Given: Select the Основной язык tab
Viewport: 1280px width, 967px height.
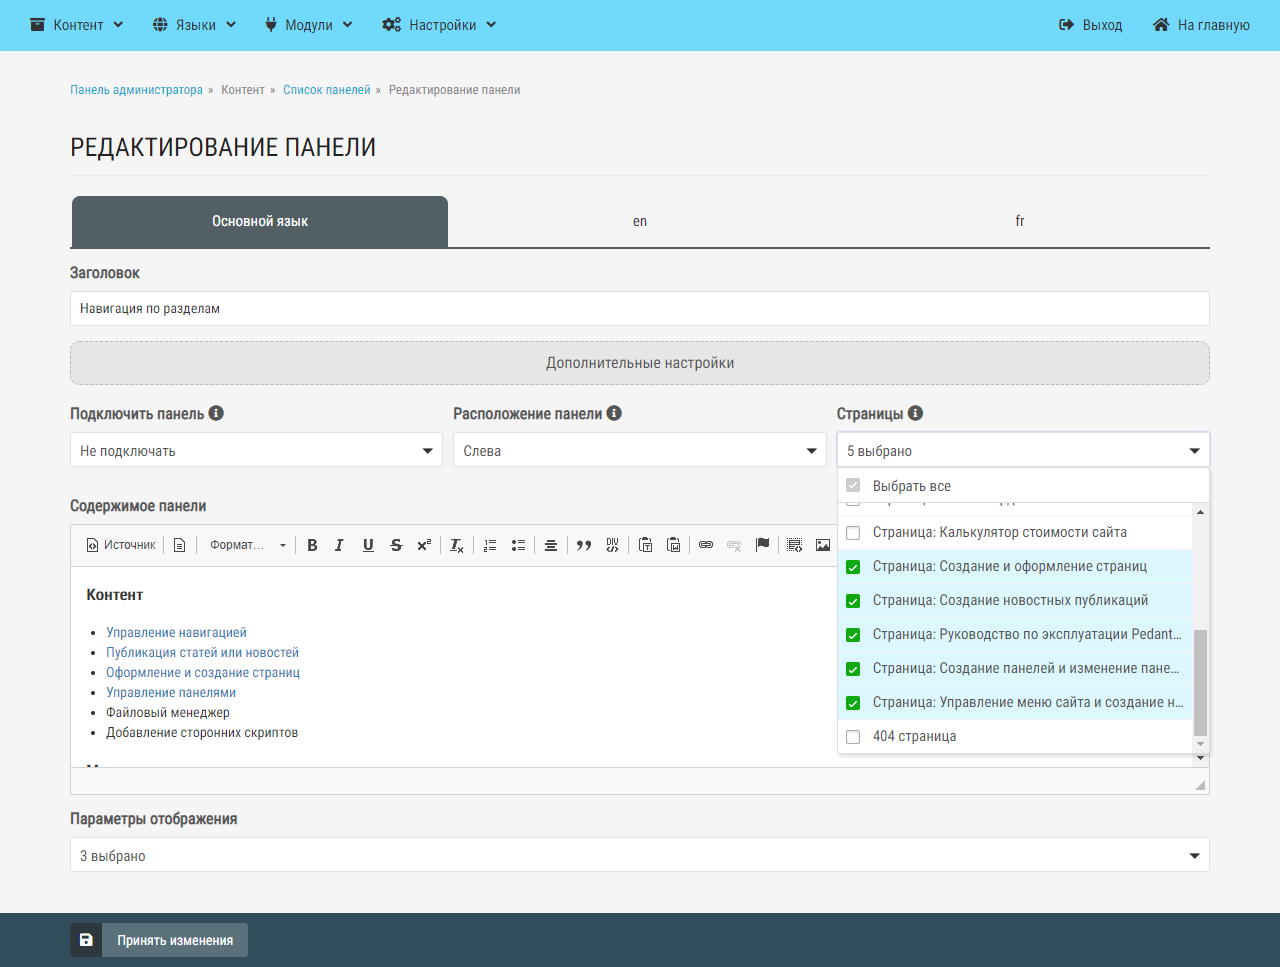Looking at the screenshot, I should coord(260,221).
